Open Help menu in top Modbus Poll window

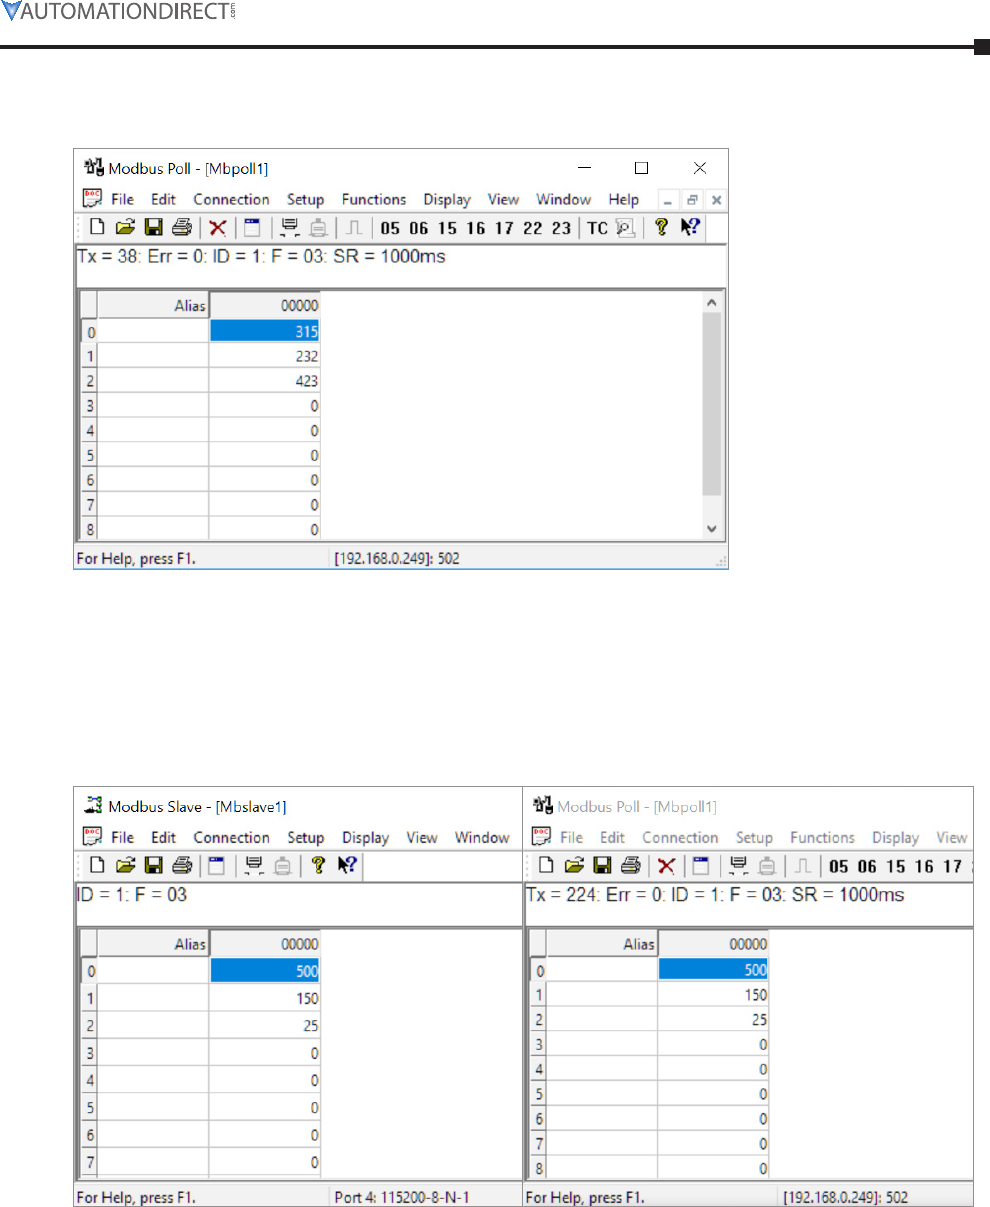(623, 199)
